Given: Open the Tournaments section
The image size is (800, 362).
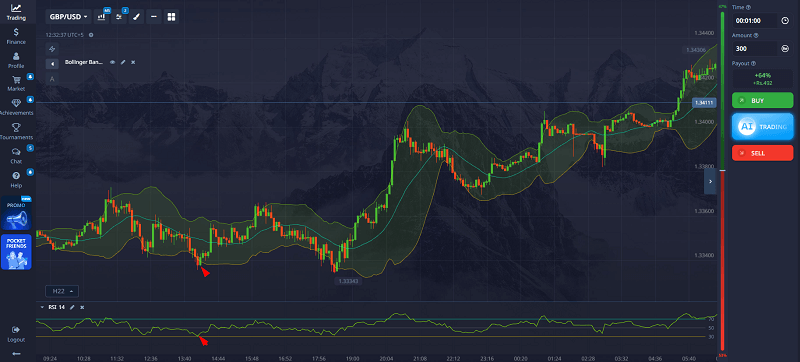Looking at the screenshot, I should 16,132.
